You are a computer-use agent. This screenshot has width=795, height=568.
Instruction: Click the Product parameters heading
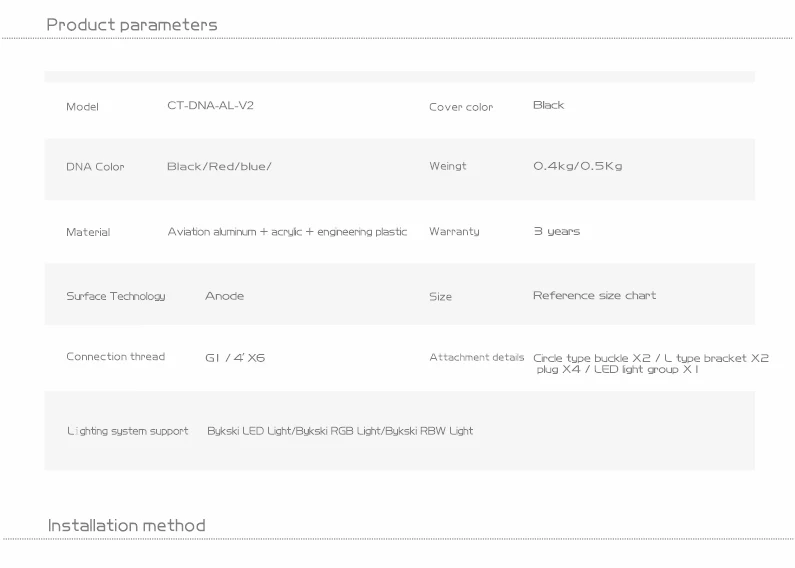pyautogui.click(x=132, y=25)
